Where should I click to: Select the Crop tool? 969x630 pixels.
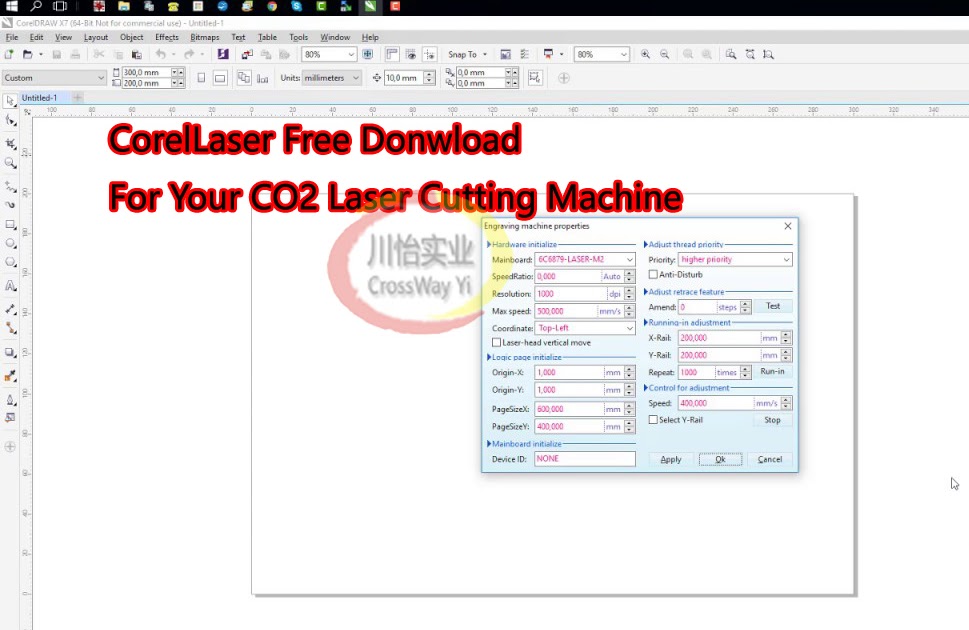(10, 143)
